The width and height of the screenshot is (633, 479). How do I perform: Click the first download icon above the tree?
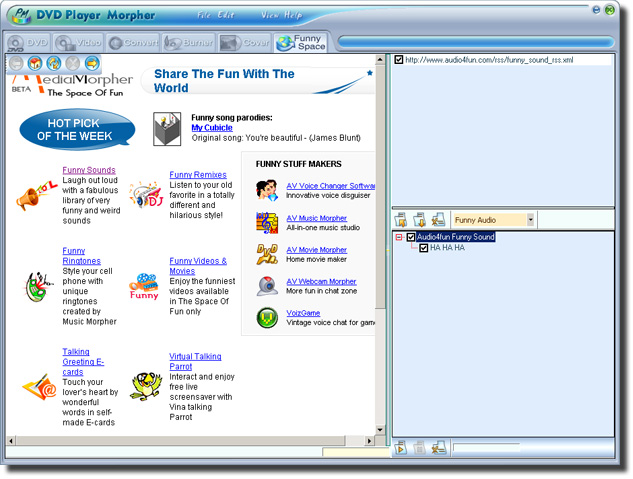pos(400,219)
